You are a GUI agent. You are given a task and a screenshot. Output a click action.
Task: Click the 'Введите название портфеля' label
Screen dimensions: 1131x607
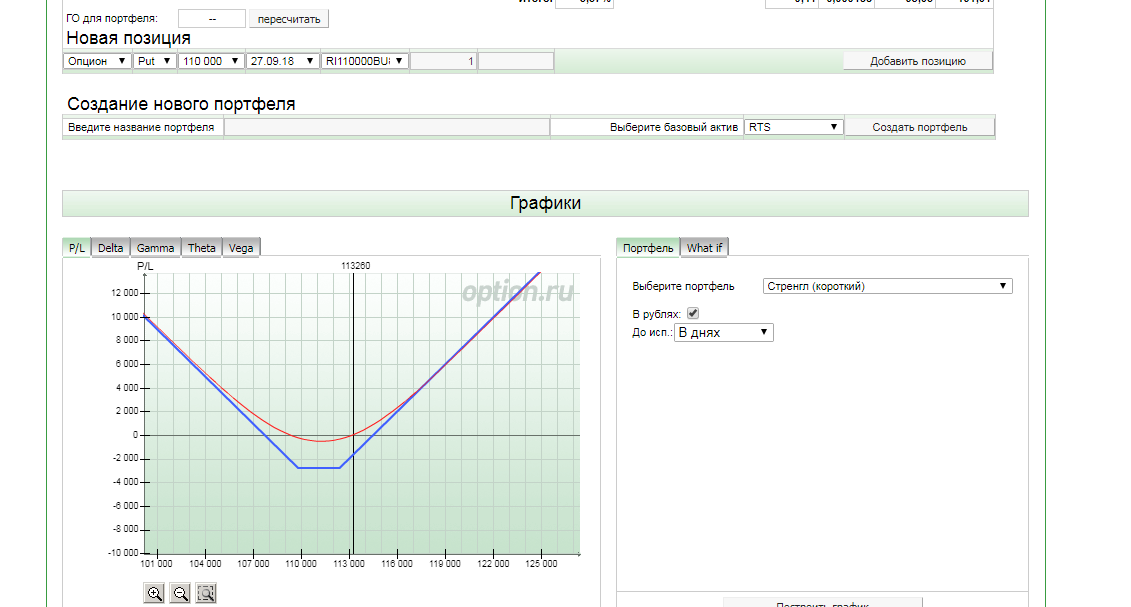click(141, 127)
